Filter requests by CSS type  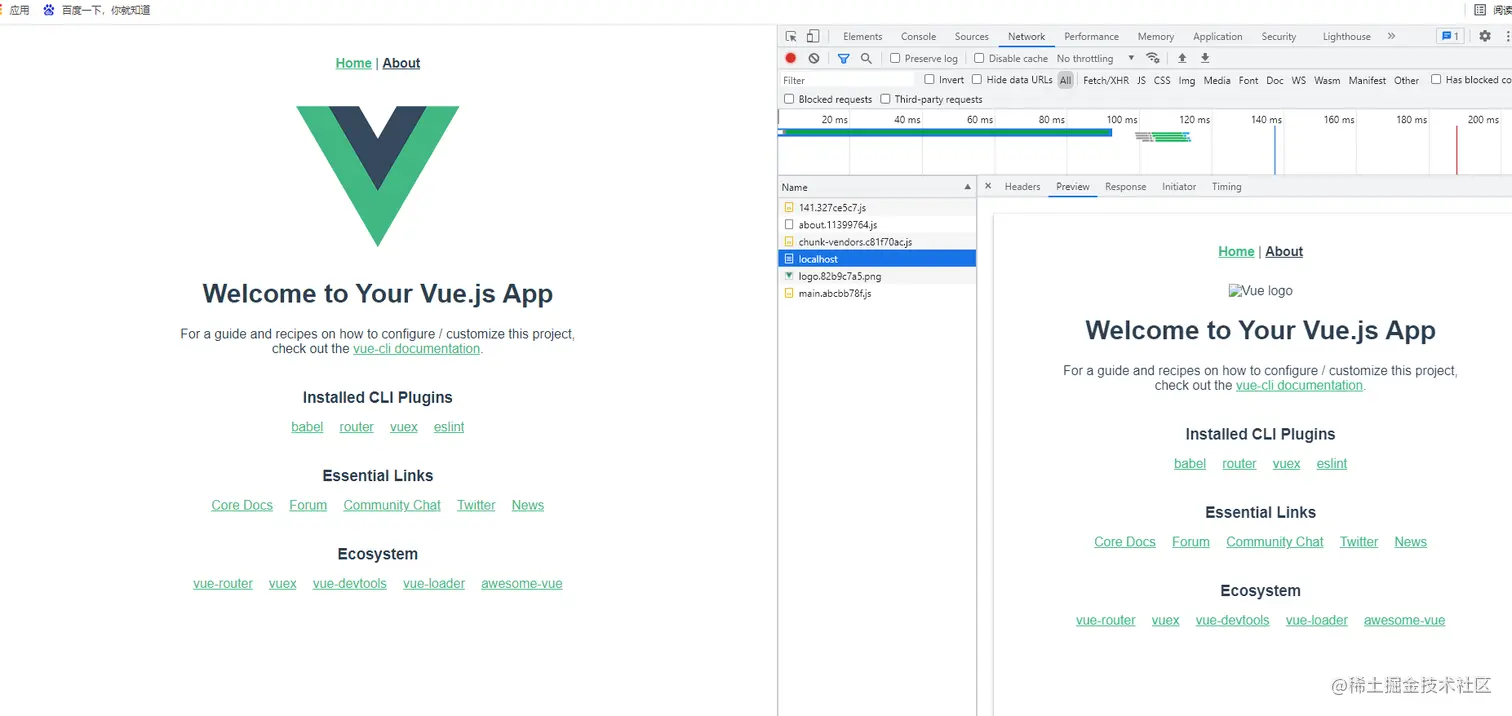(1161, 80)
